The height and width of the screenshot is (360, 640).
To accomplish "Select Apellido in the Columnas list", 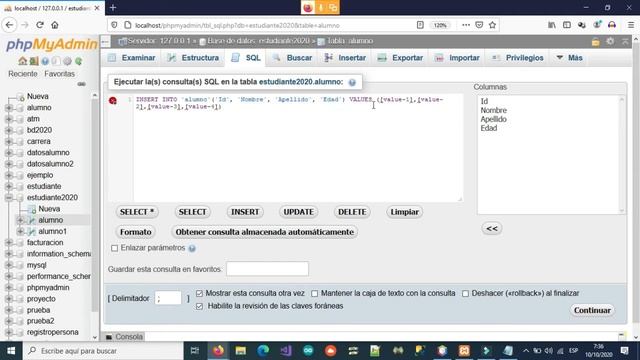I will pyautogui.click(x=493, y=119).
